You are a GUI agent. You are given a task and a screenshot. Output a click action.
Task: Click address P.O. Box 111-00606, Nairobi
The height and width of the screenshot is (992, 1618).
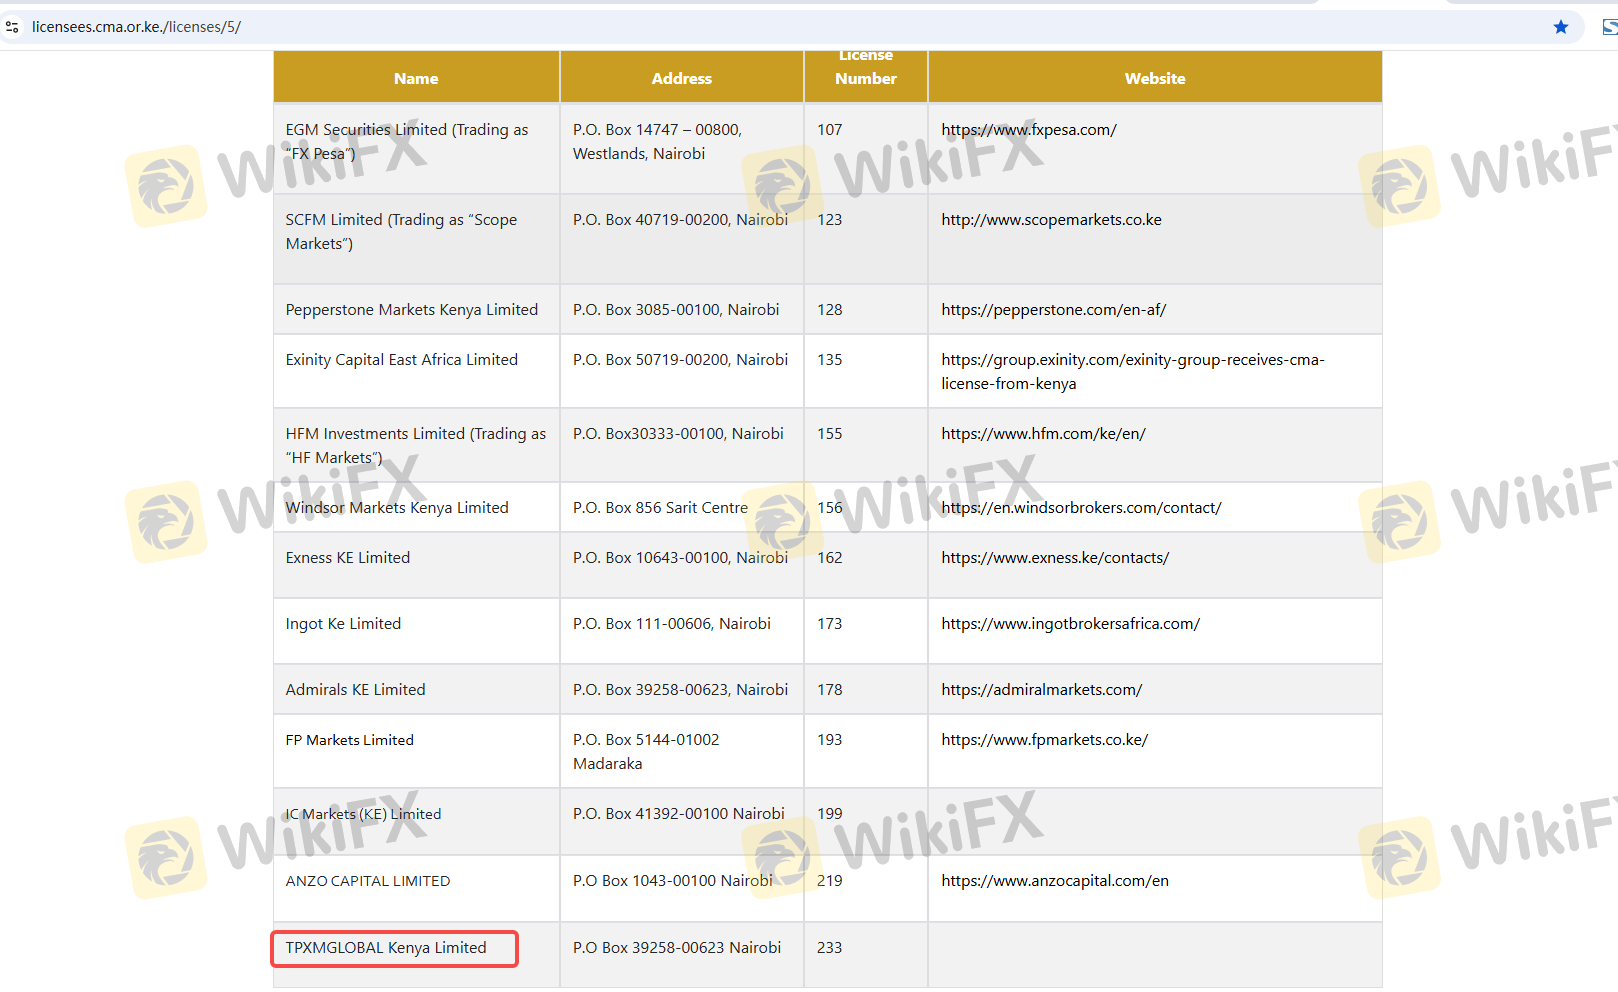[672, 624]
